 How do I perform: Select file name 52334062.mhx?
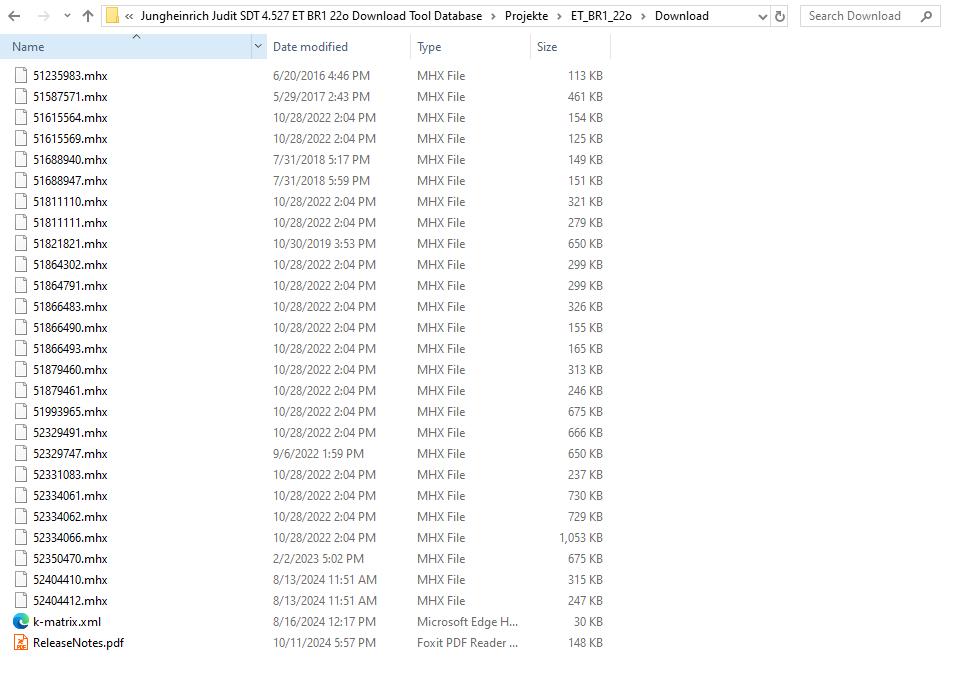point(70,516)
